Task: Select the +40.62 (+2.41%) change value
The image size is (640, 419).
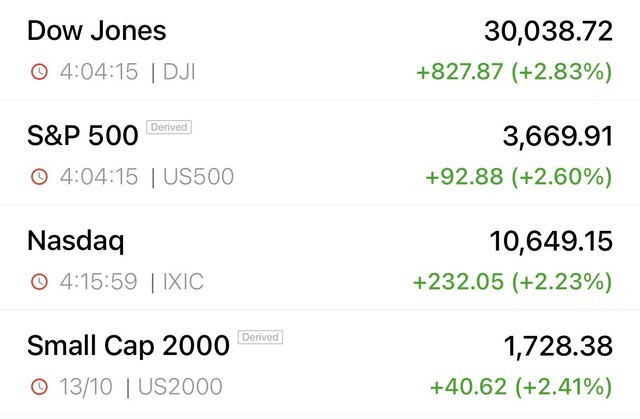Action: pos(521,387)
